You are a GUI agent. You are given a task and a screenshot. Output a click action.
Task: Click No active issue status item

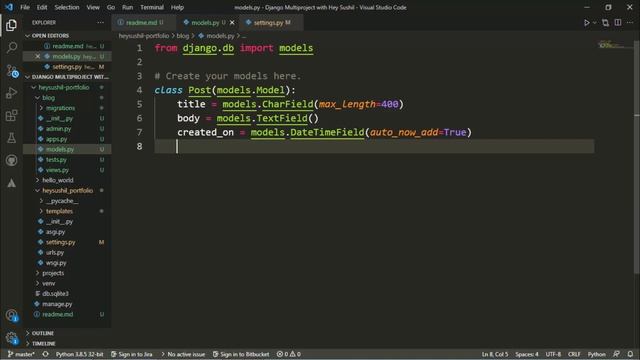pos(183,354)
